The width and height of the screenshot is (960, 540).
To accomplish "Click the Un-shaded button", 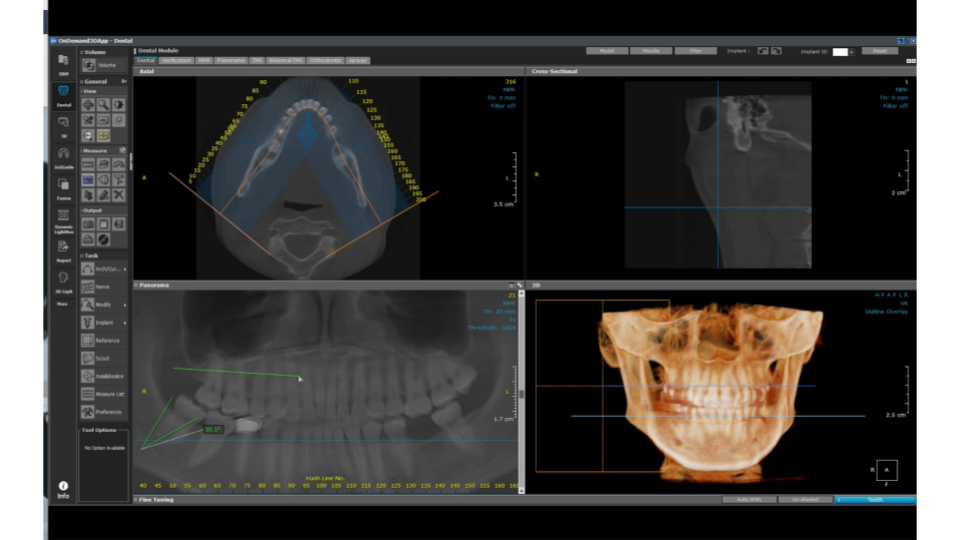I will (805, 500).
